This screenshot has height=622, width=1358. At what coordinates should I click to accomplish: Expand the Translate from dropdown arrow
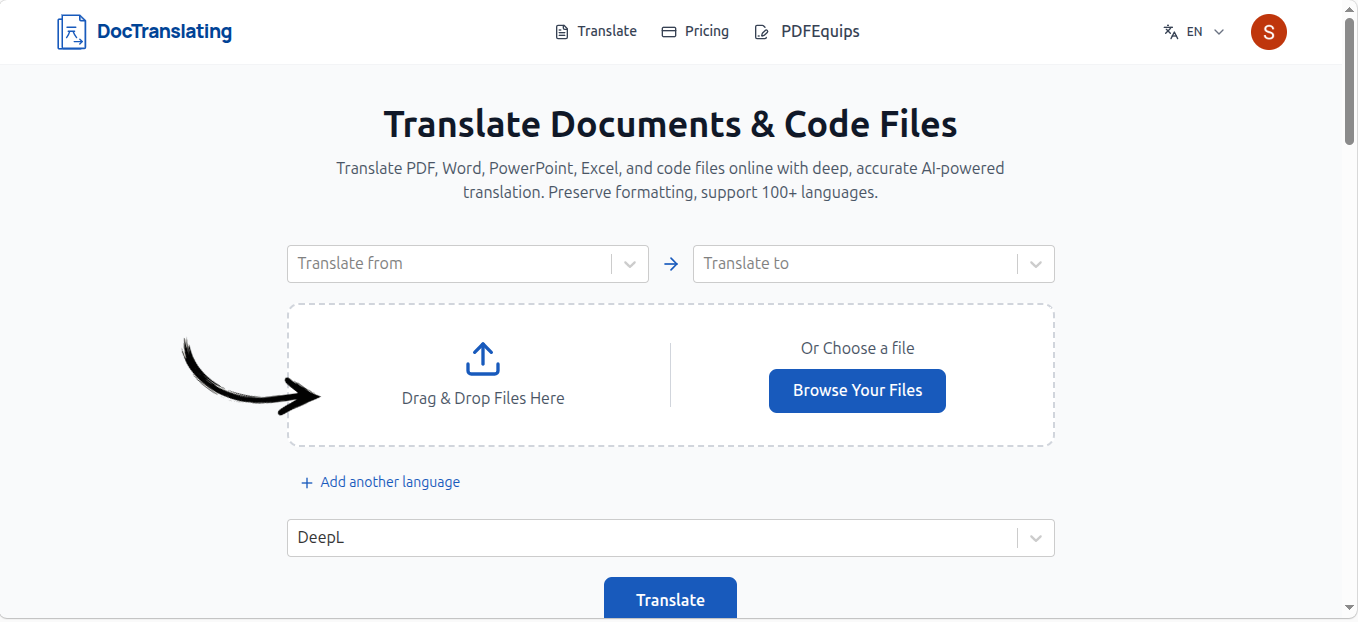(x=630, y=264)
